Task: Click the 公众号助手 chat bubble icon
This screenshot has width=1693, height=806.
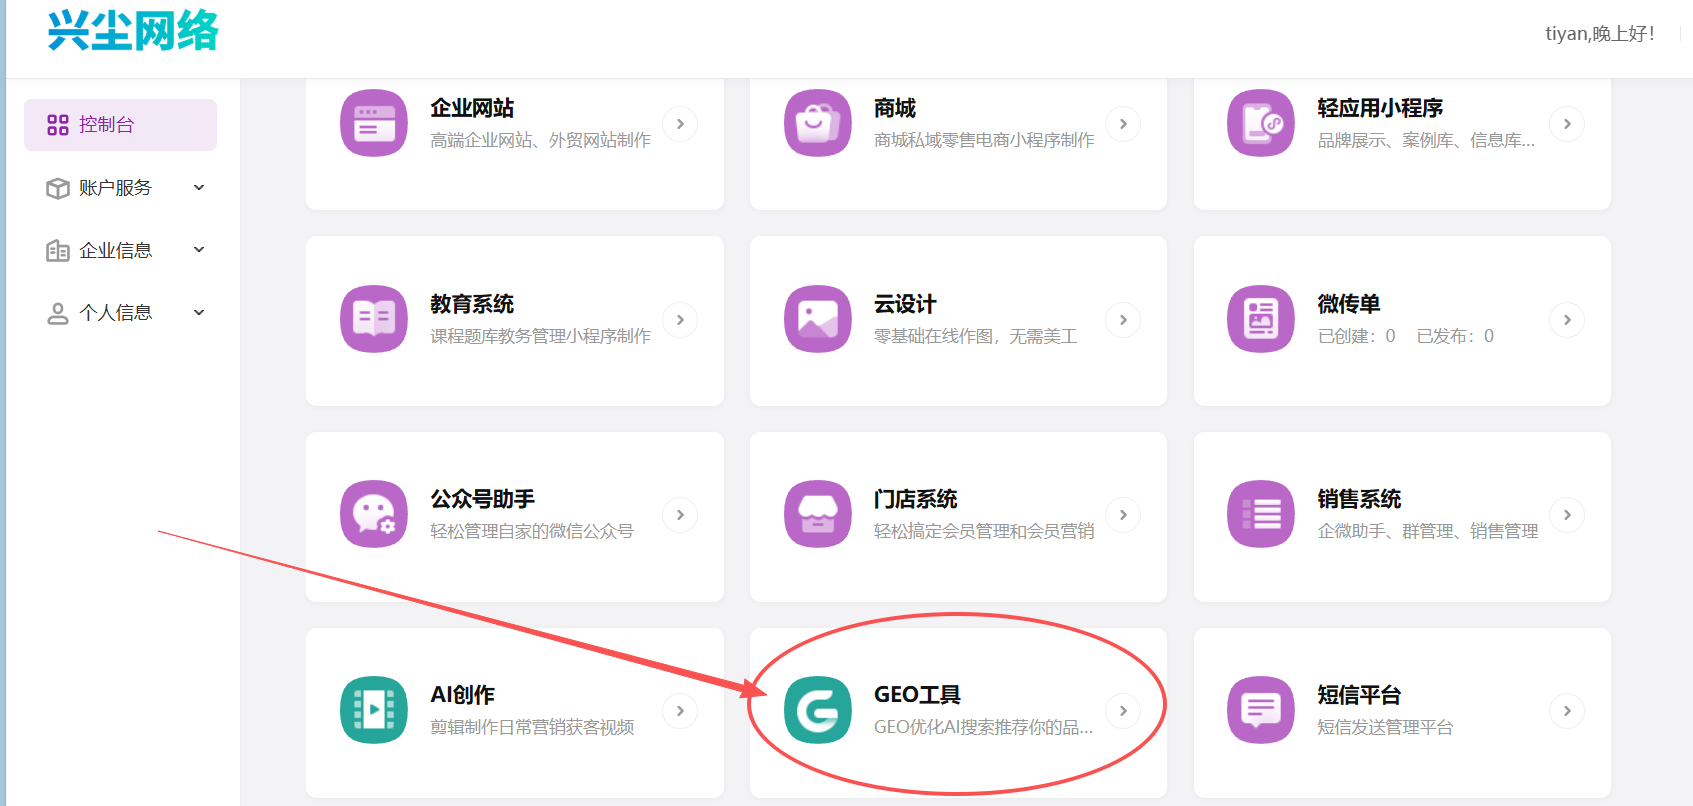Action: (374, 514)
